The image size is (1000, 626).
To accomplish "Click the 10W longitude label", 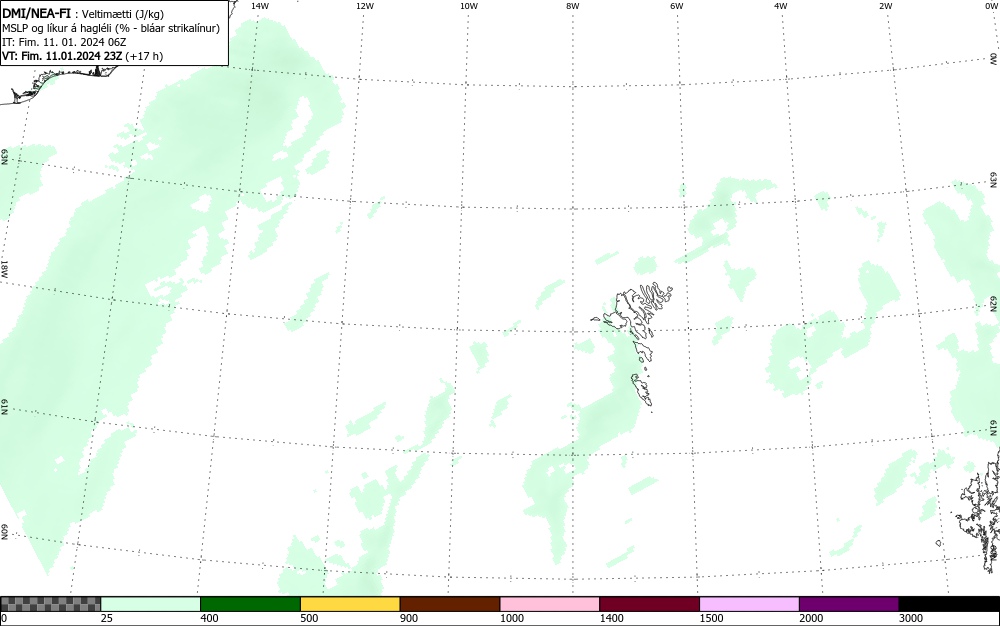I will tap(469, 6).
